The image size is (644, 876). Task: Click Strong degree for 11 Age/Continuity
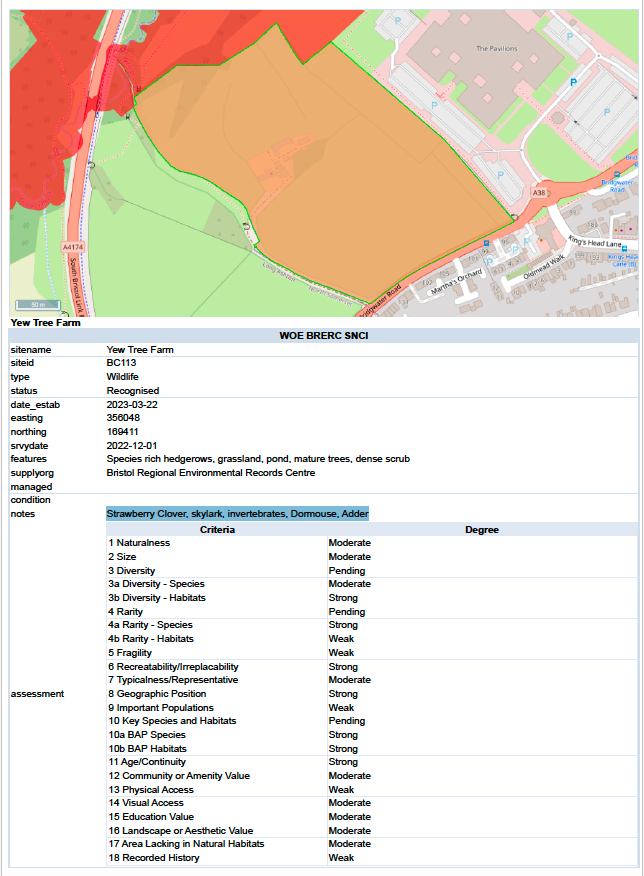[343, 762]
